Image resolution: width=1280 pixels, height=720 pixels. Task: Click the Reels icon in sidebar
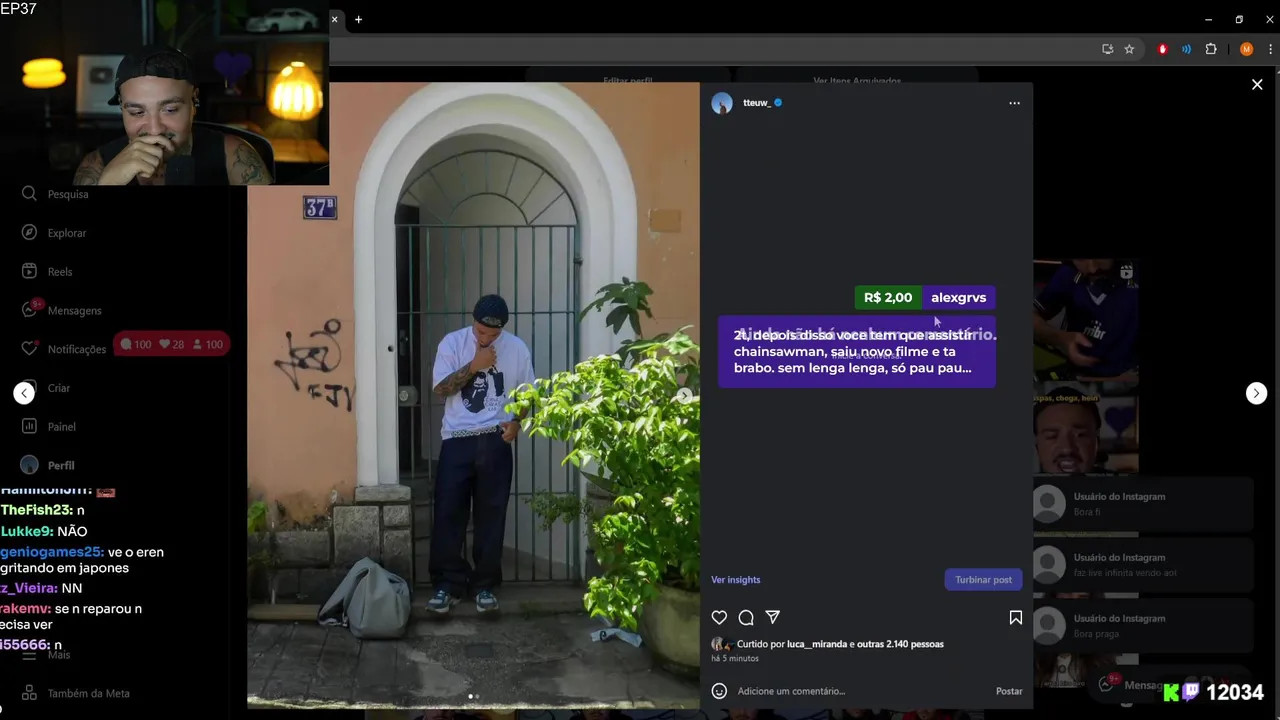tap(29, 271)
